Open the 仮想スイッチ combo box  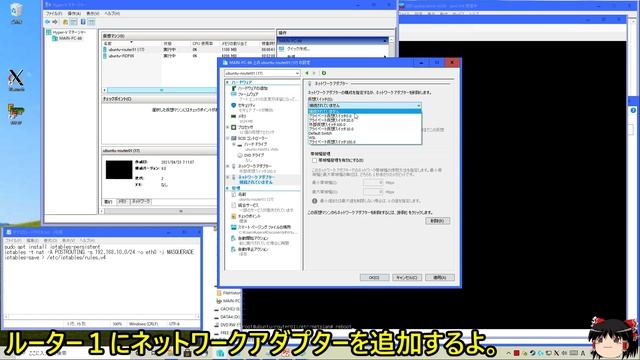364,105
